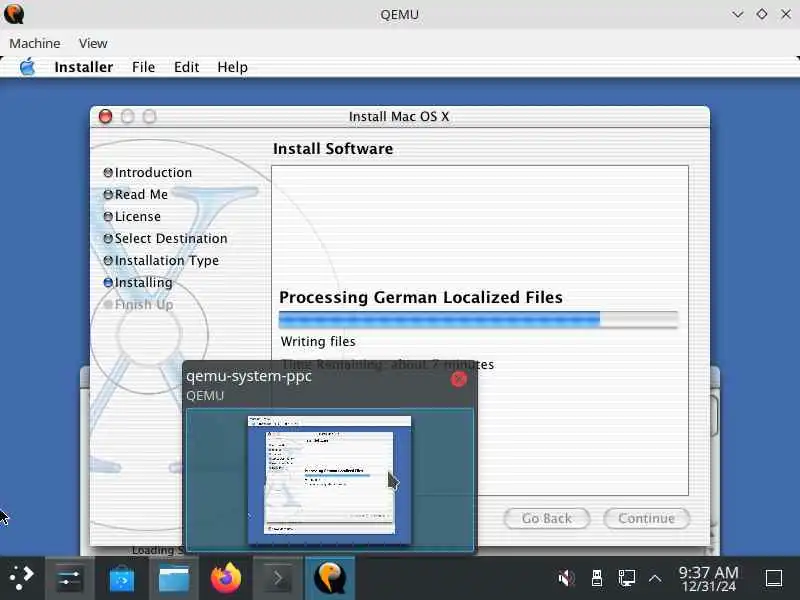Open the Dolphin file manager icon
This screenshot has height=600, width=800.
point(173,578)
